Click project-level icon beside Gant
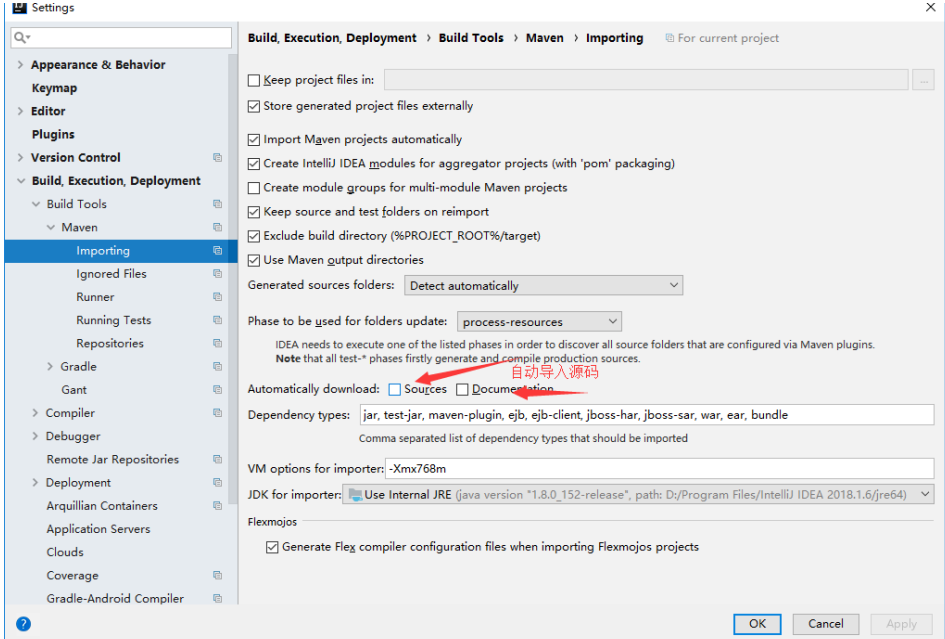Viewport: 945px width, 639px height. click(218, 389)
